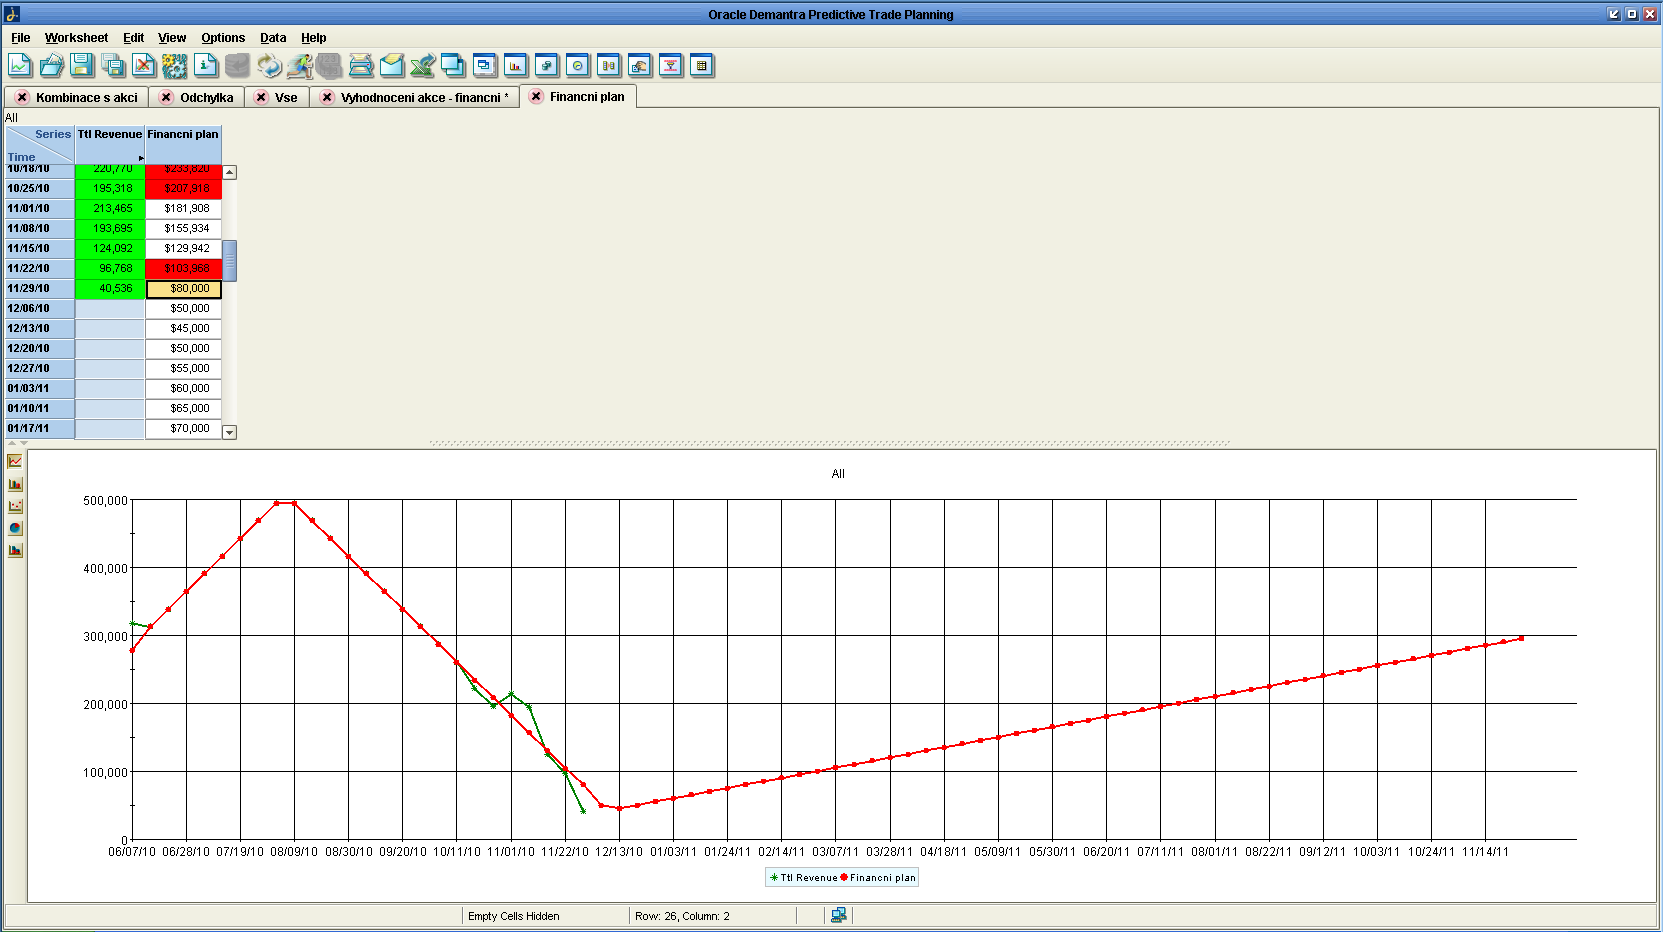This screenshot has height=932, width=1663.
Task: Collapse the table panel with the up arrow
Action: pos(12,443)
